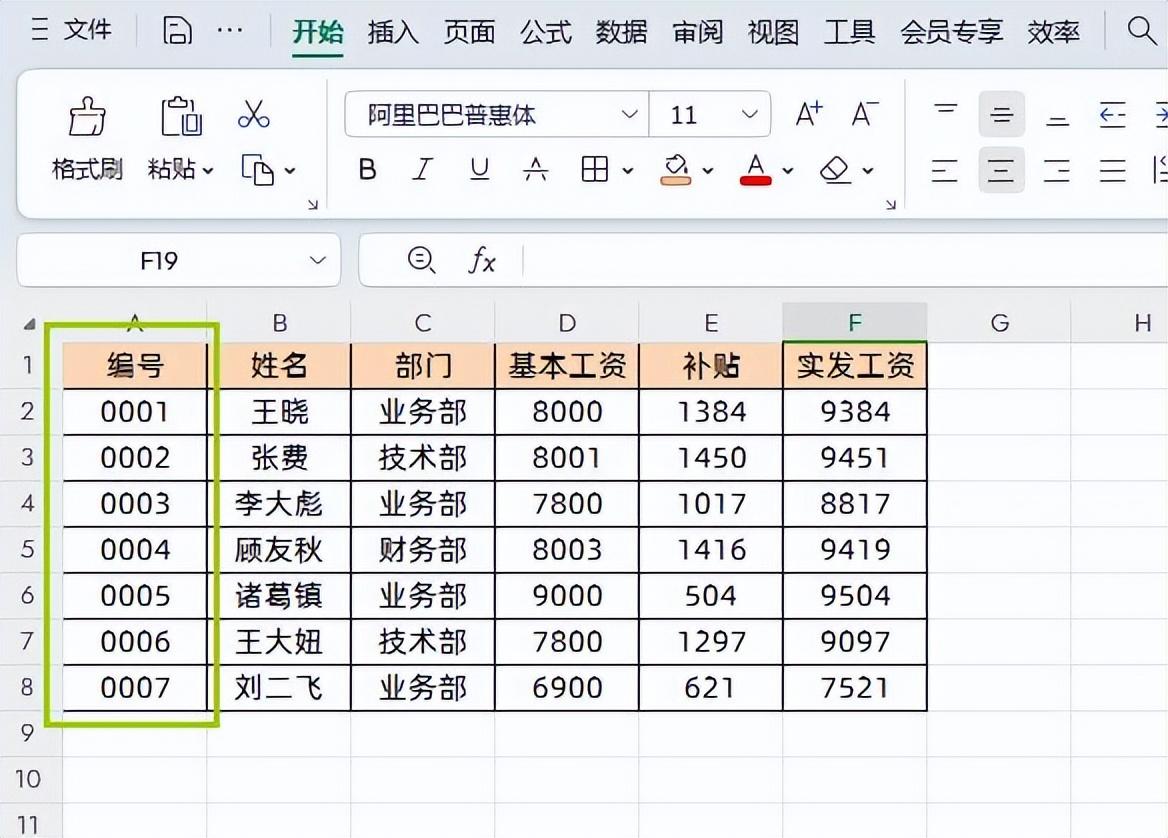Click the Format Painter brush icon

[x=87, y=116]
